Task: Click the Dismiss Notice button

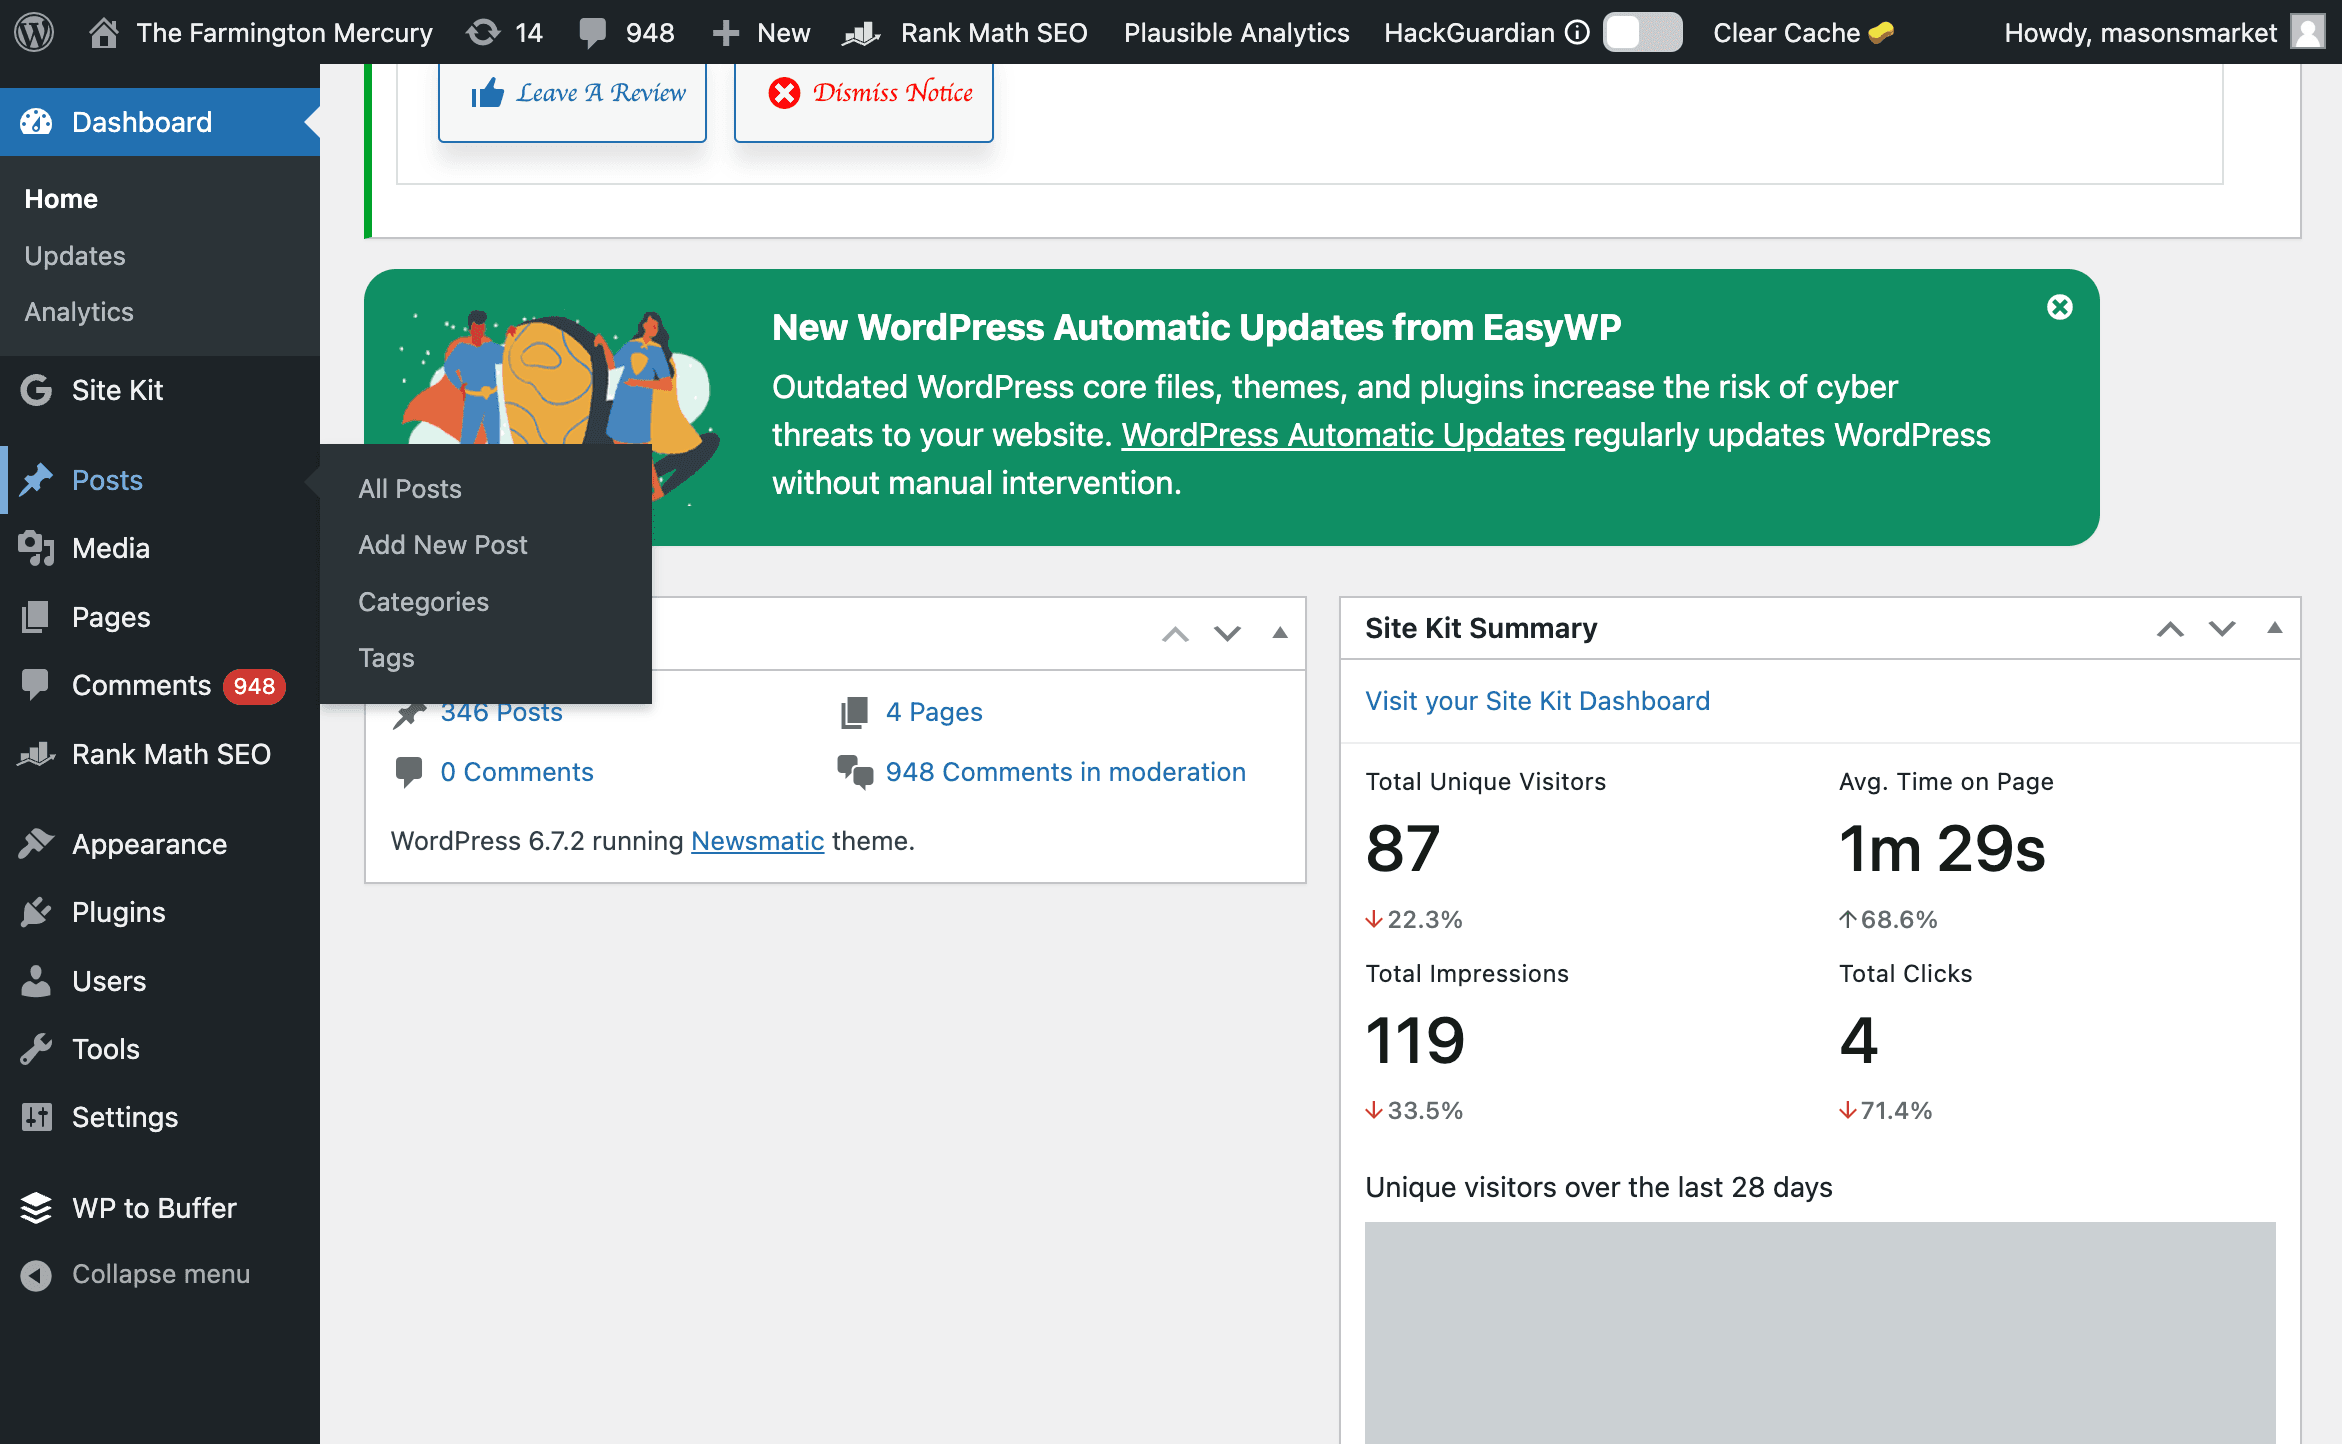Action: click(864, 94)
